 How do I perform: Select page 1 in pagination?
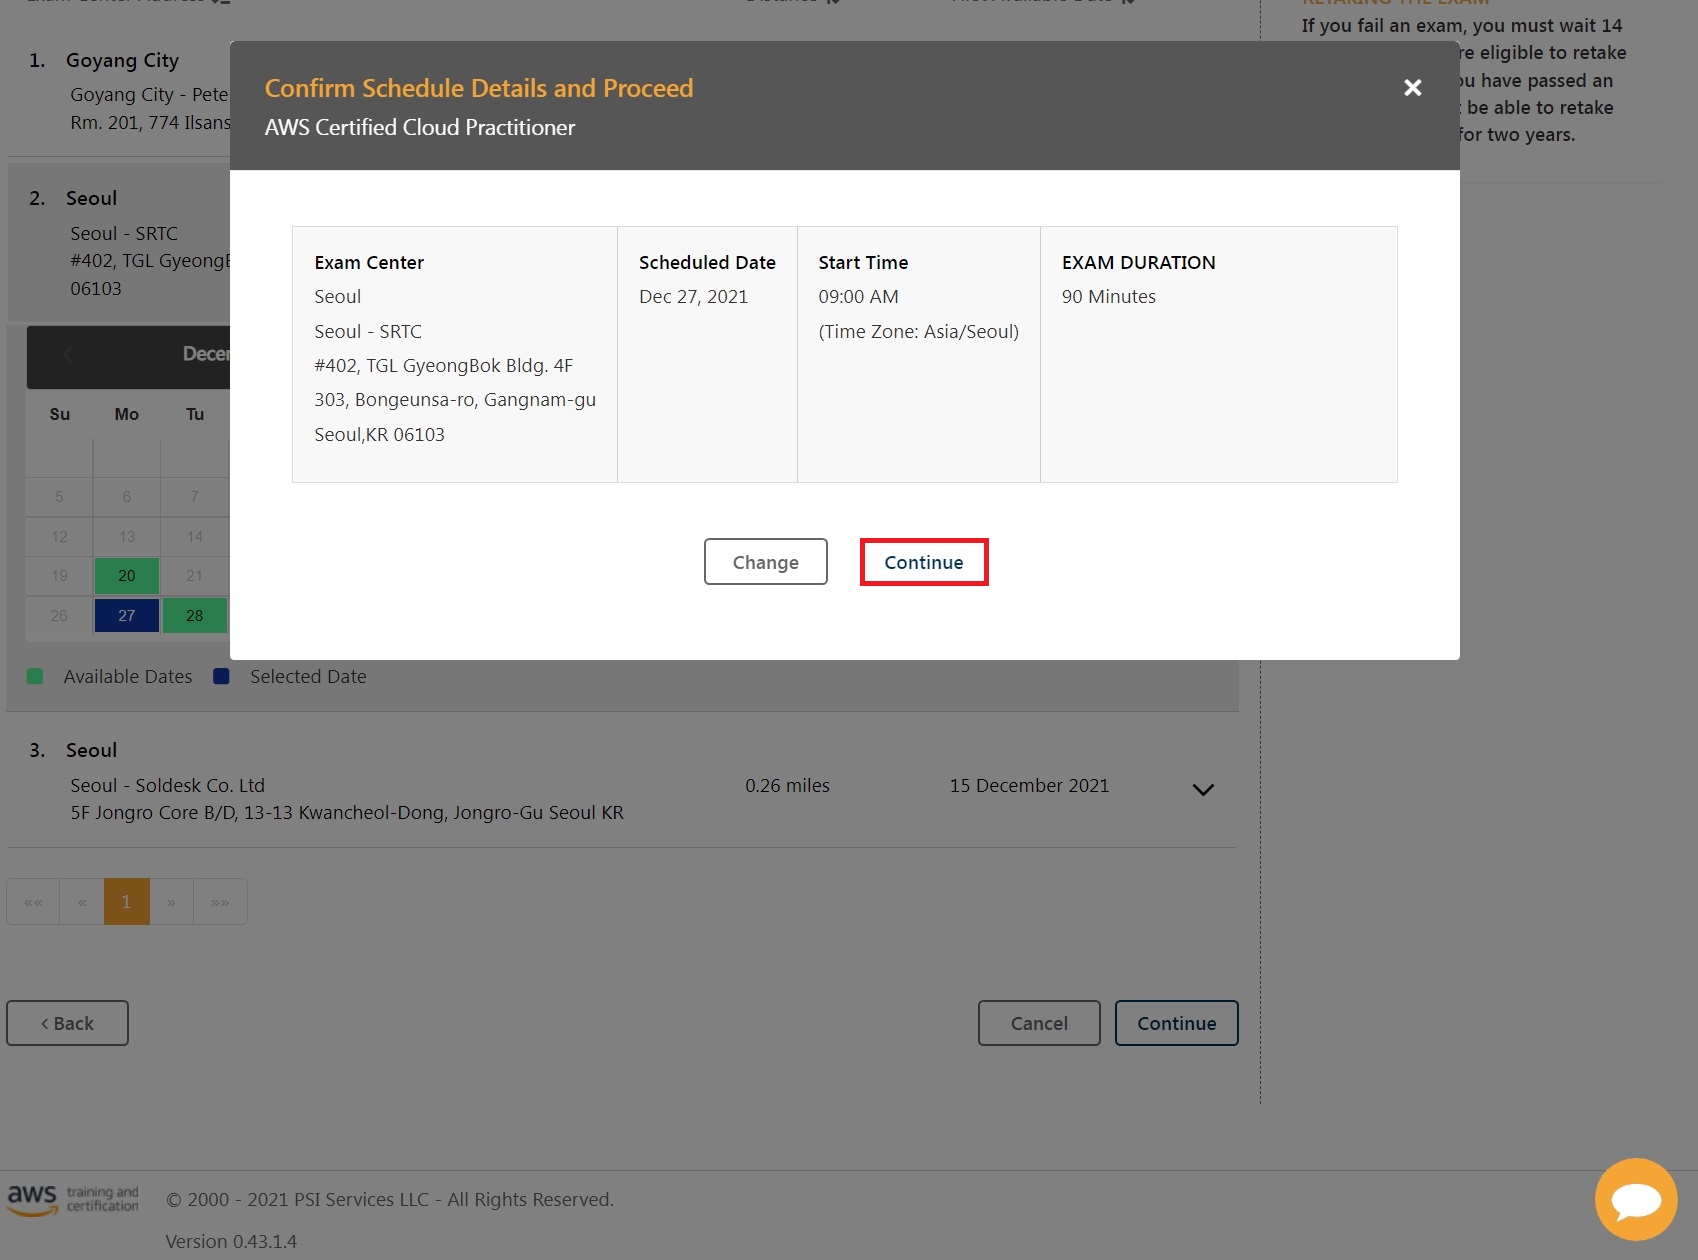pos(127,902)
